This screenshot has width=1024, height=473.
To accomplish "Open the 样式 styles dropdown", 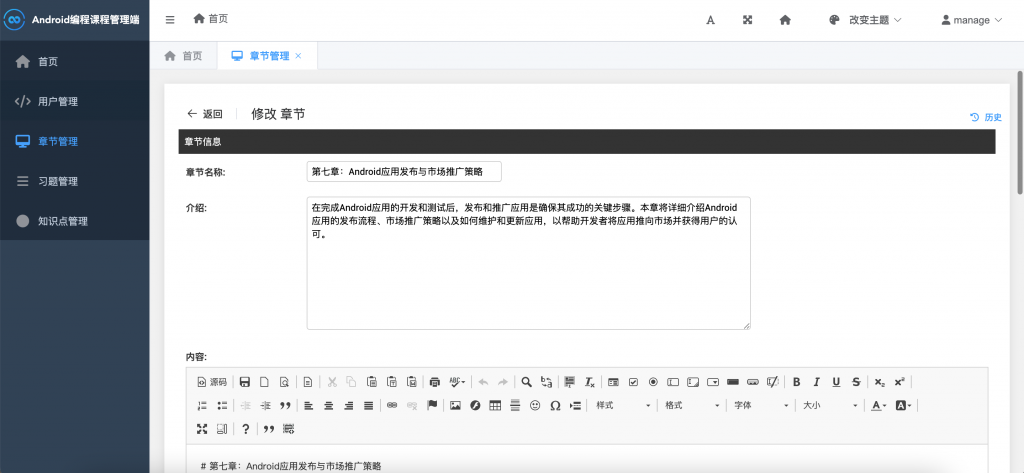I will coord(623,406).
